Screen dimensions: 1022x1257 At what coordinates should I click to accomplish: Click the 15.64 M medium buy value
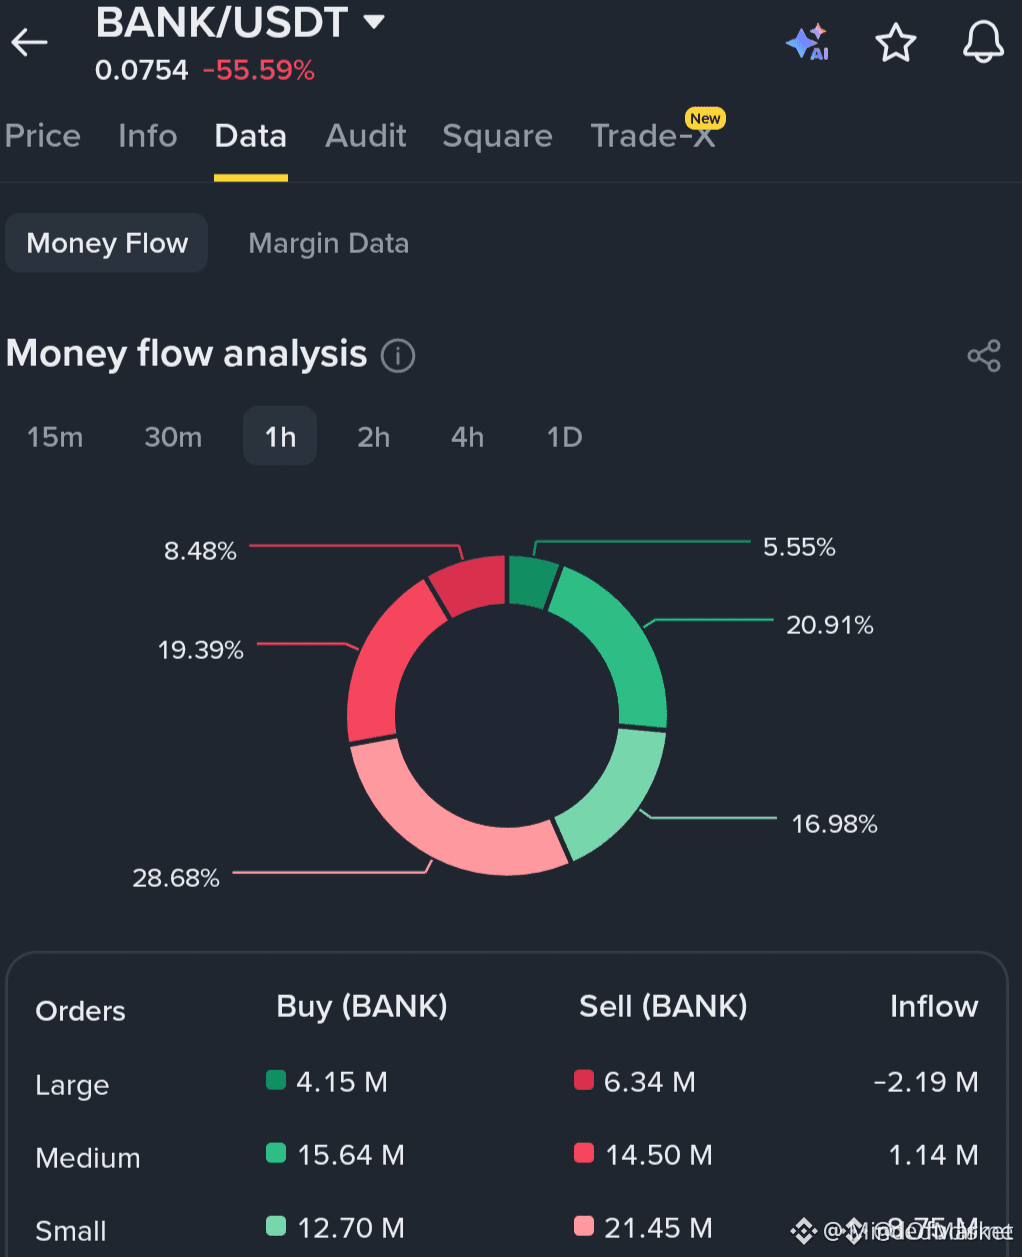click(351, 1155)
